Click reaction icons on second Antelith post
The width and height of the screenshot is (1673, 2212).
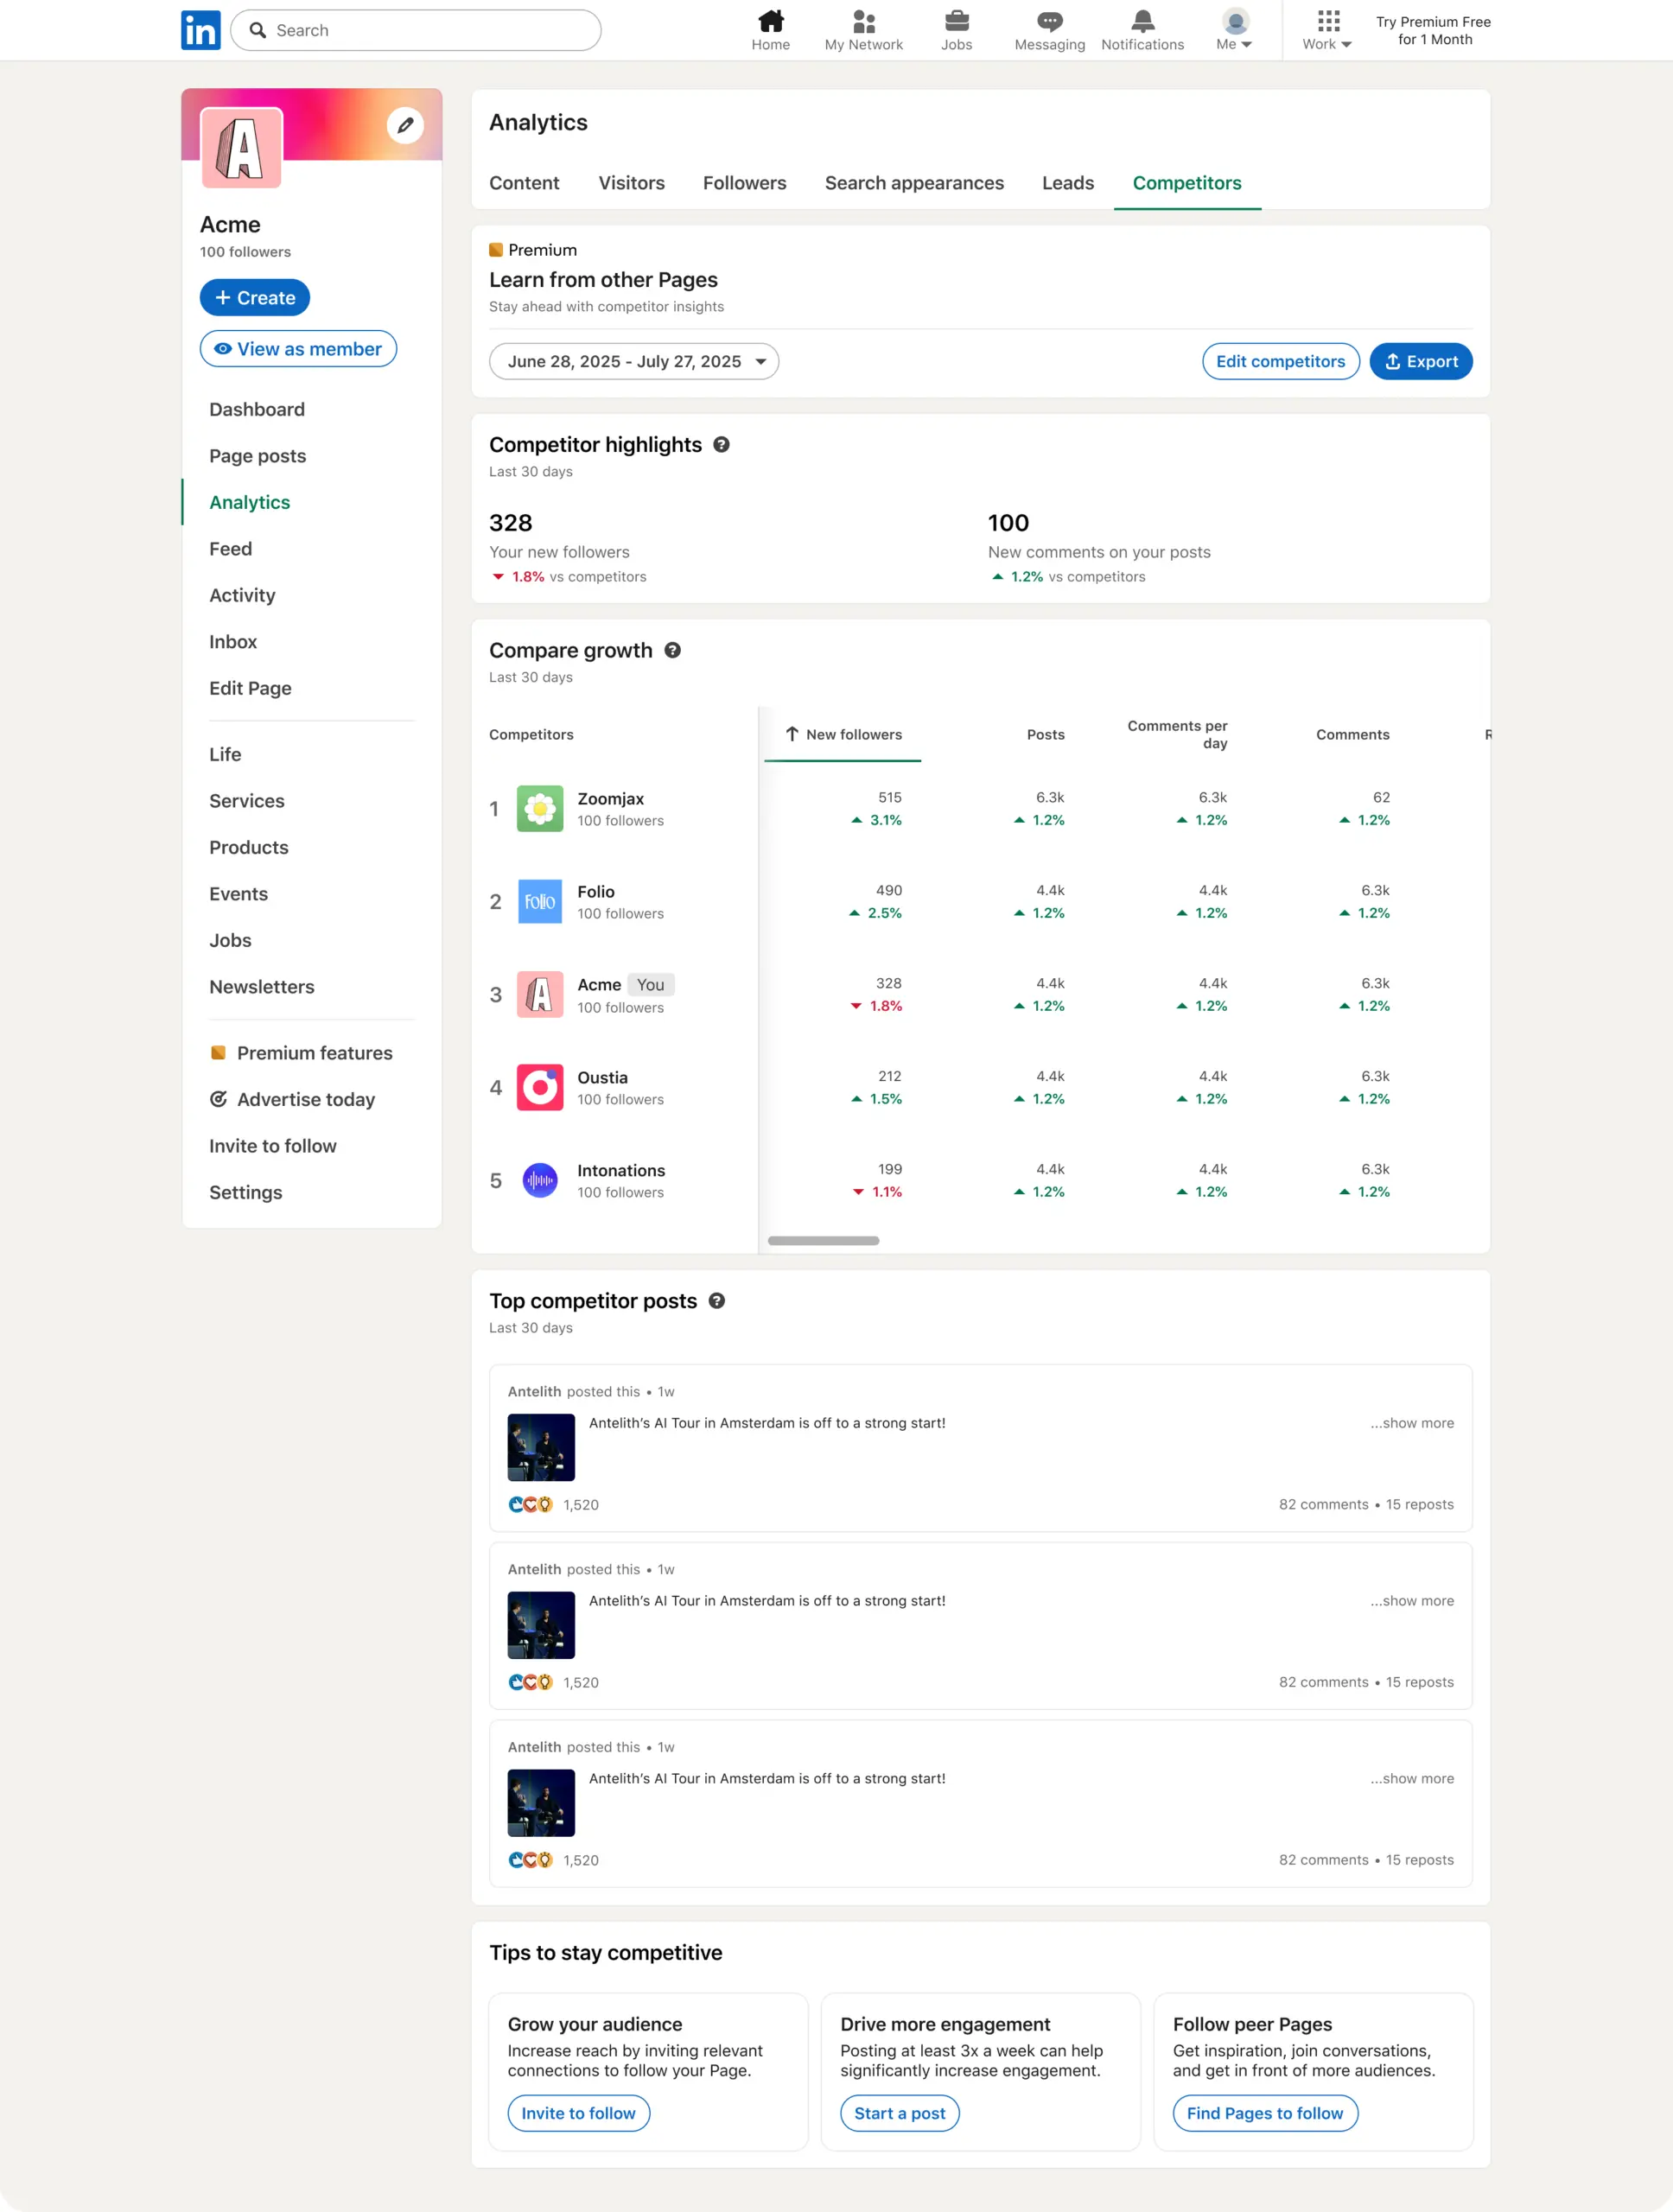pyautogui.click(x=530, y=1683)
